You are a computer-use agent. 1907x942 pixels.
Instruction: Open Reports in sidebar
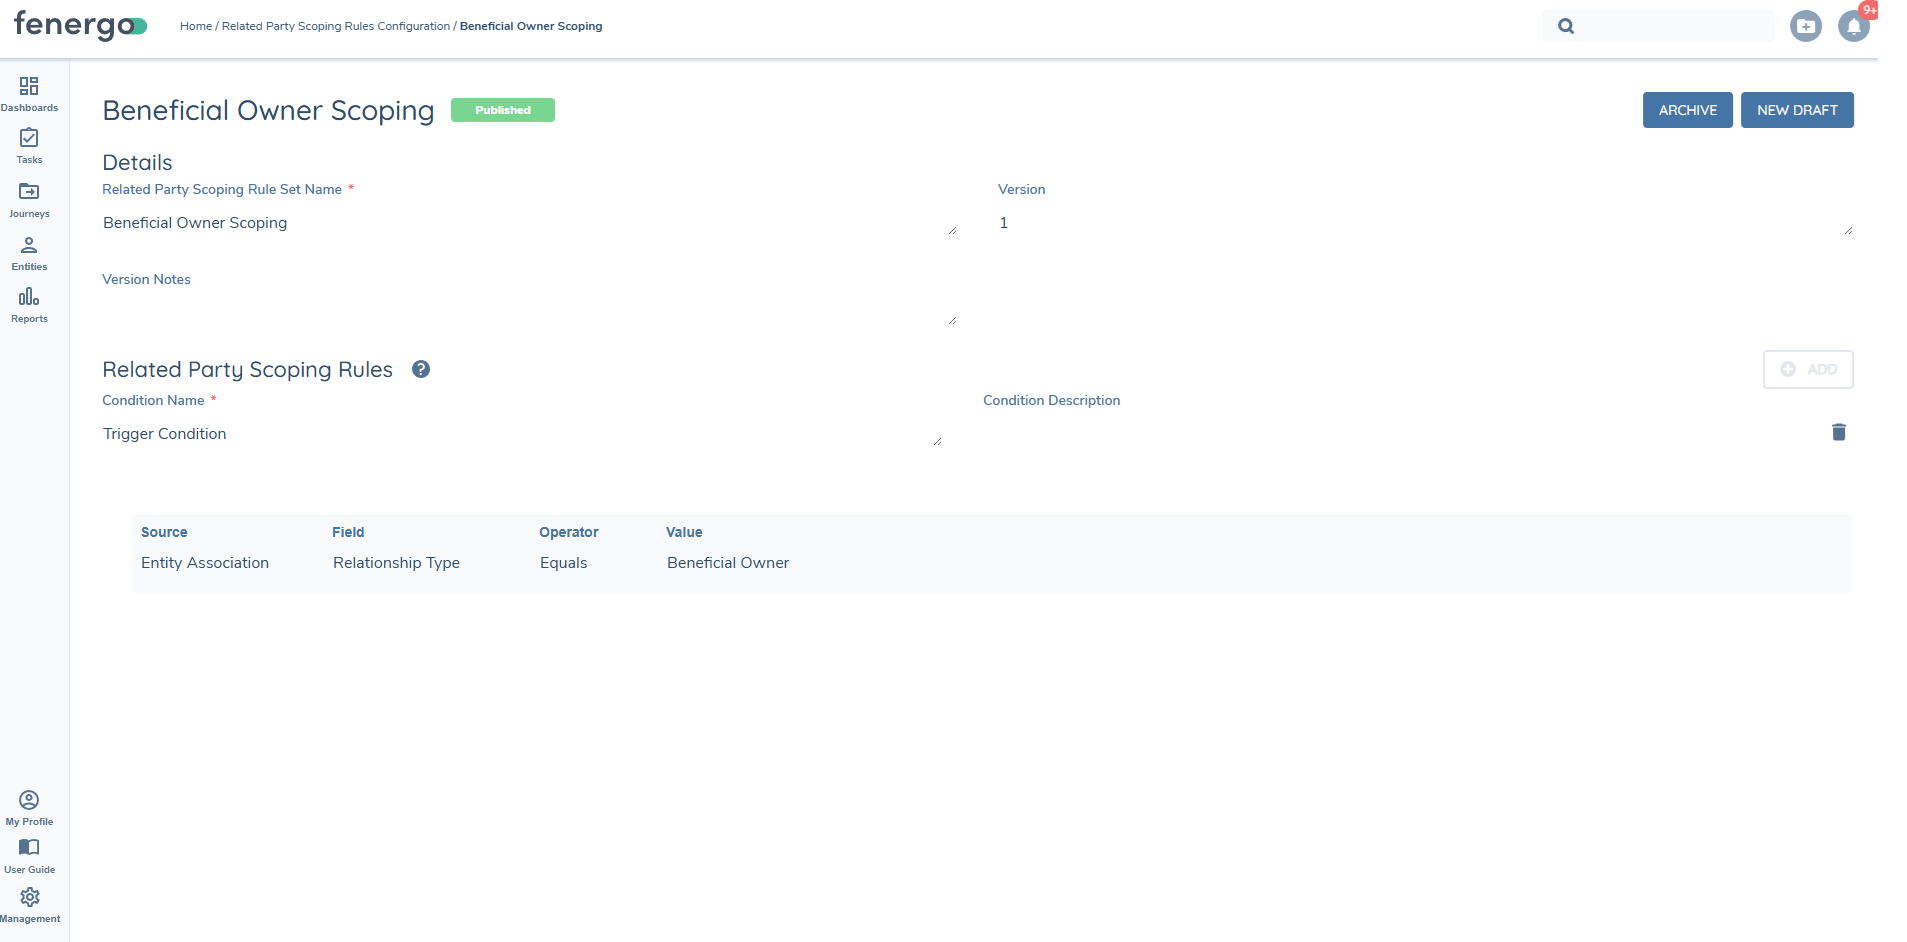[29, 304]
